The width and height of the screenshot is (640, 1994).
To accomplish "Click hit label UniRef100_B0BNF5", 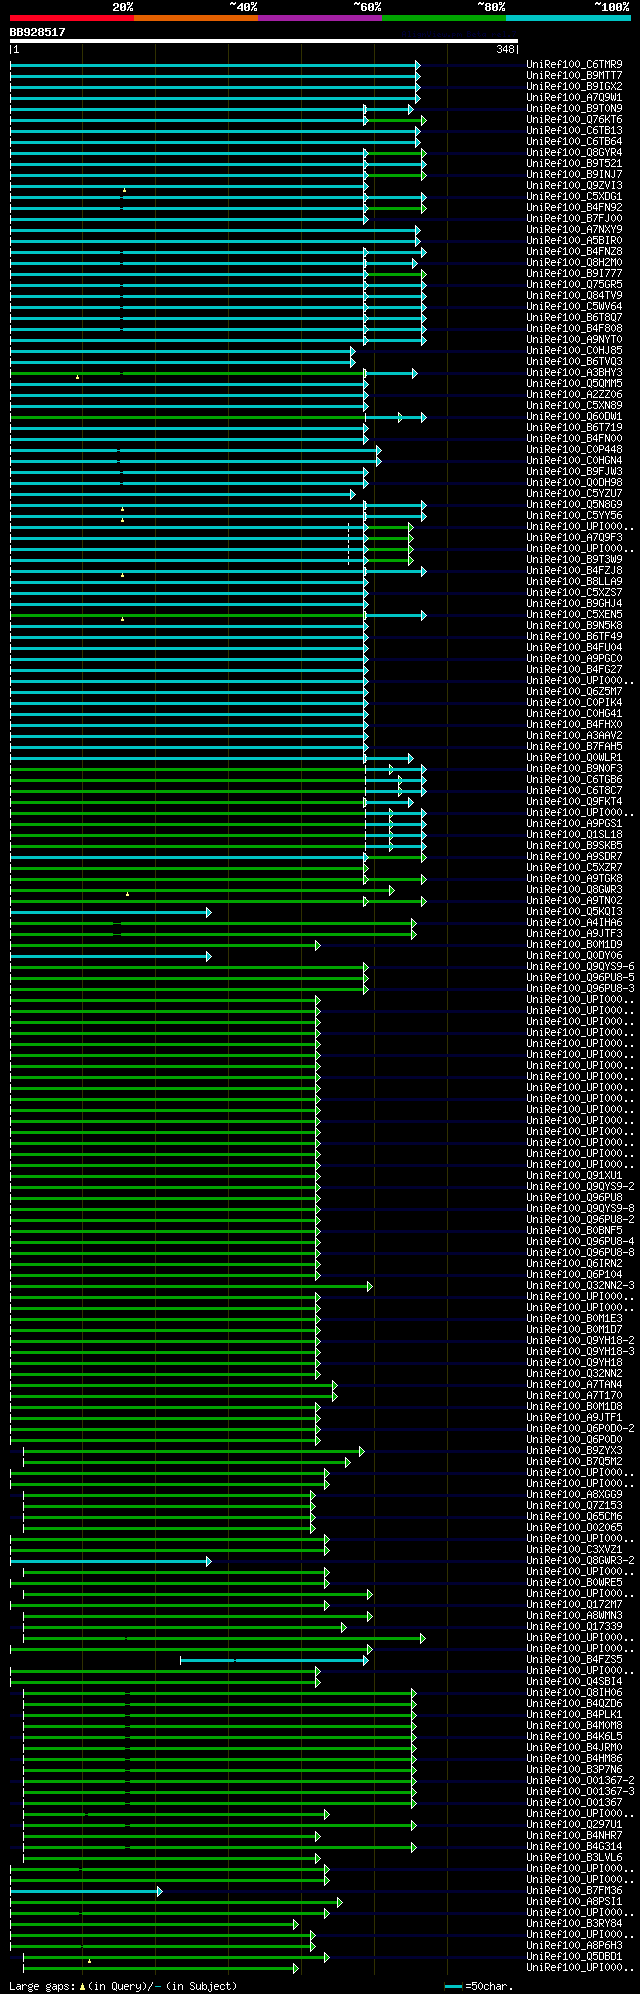I will click(575, 1230).
